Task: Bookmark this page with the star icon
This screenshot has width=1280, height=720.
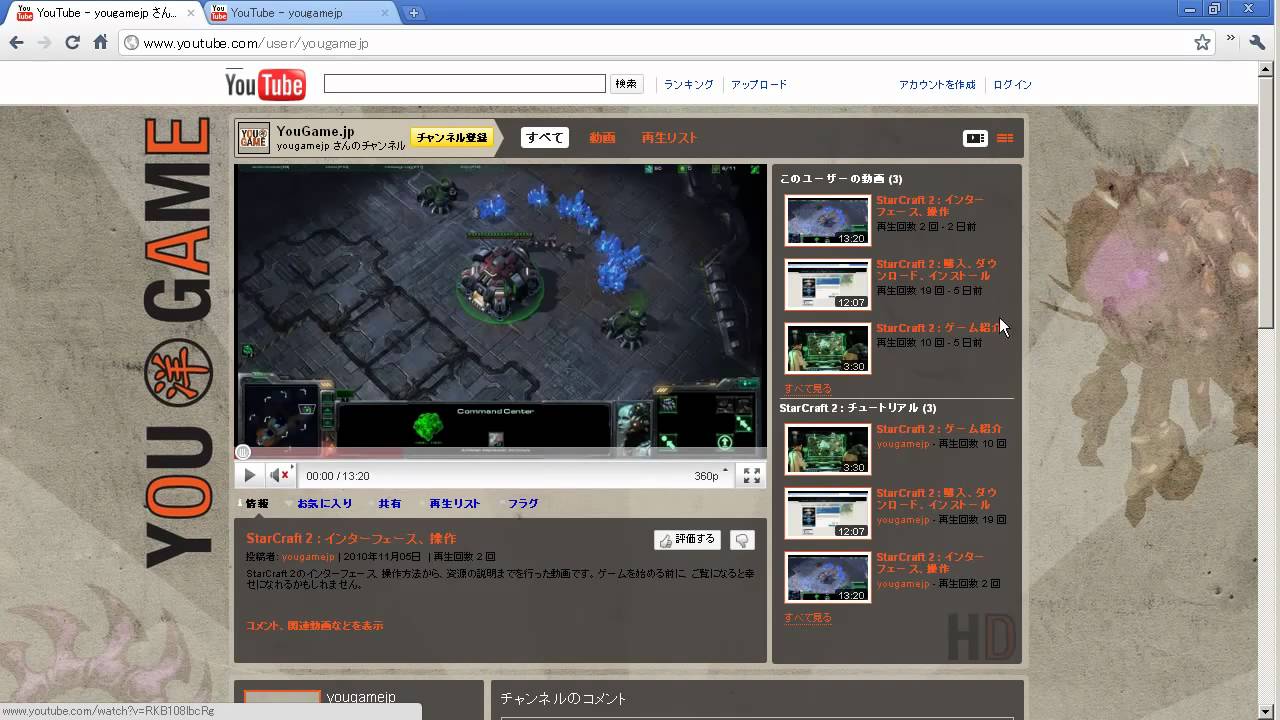Action: (x=1202, y=43)
